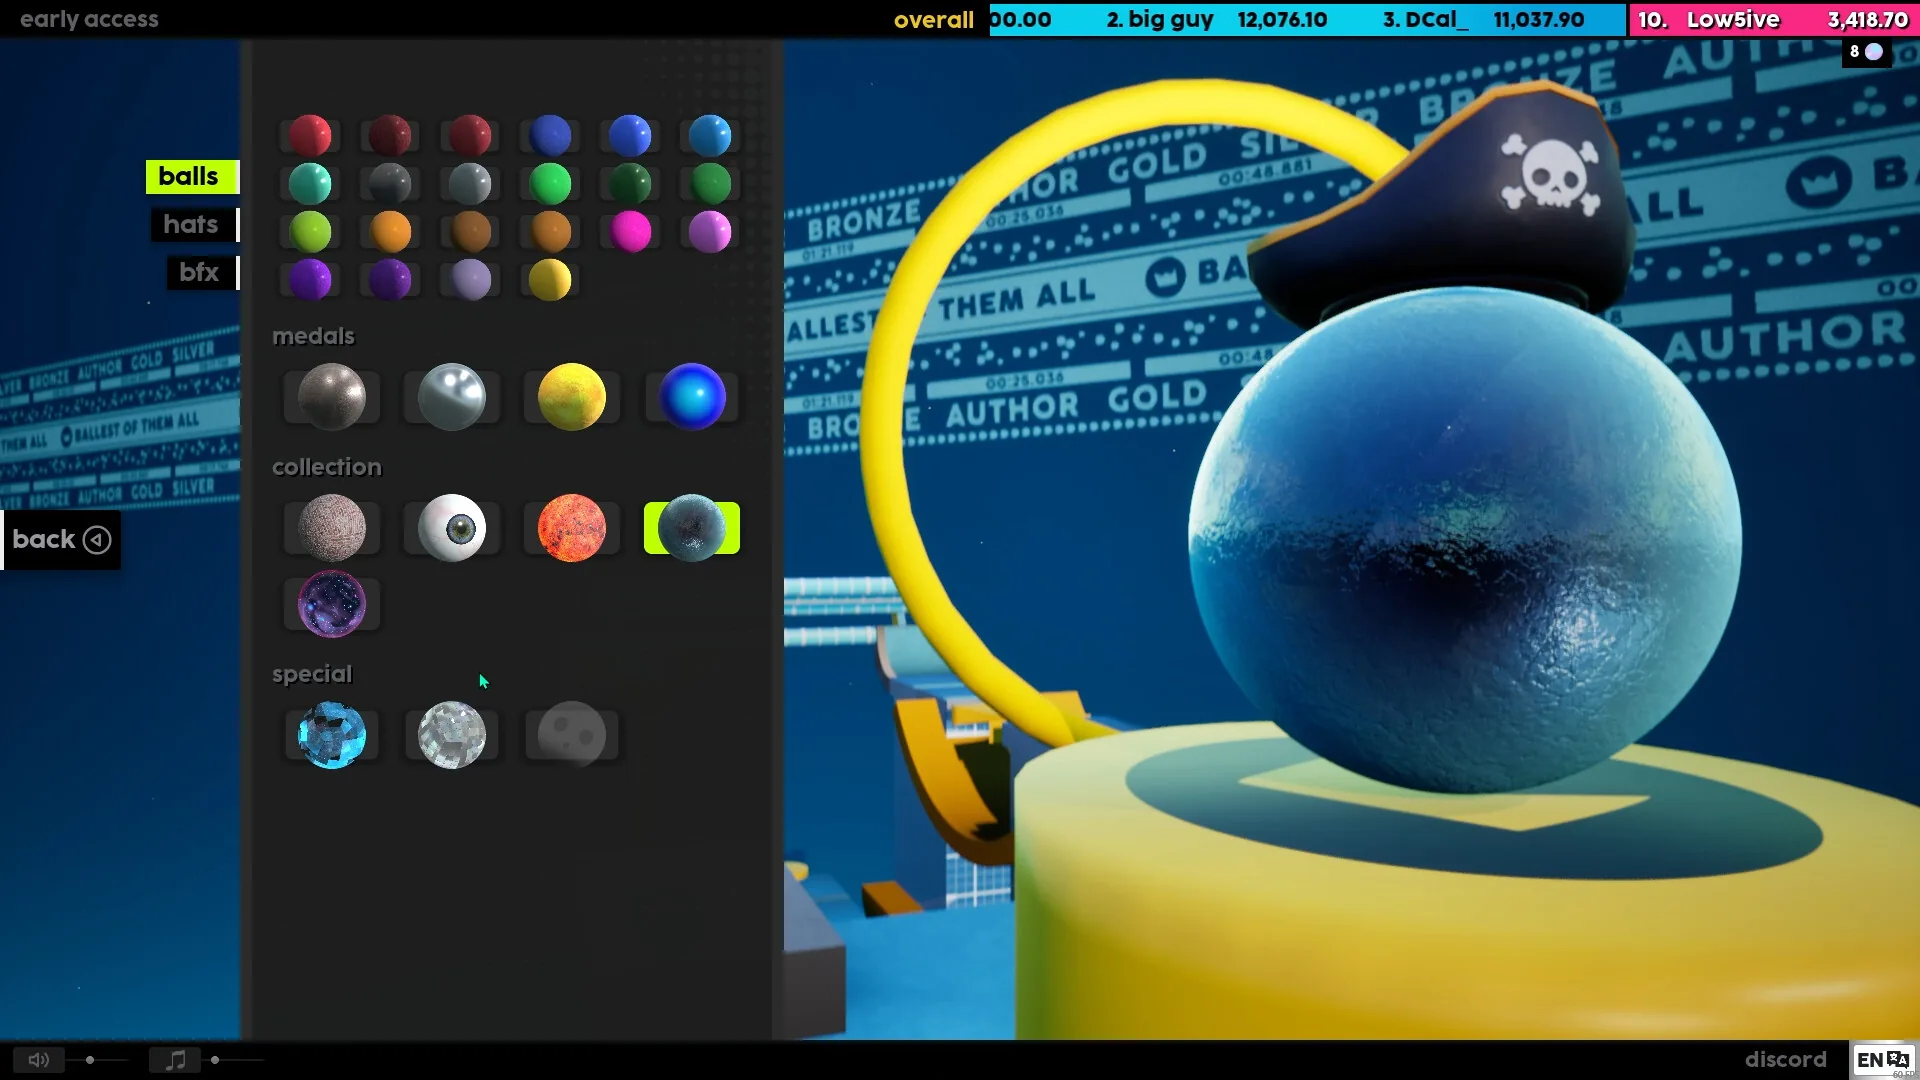Viewport: 1920px width, 1080px height.
Task: Pick the chrome silver medal ball
Action: 452,397
